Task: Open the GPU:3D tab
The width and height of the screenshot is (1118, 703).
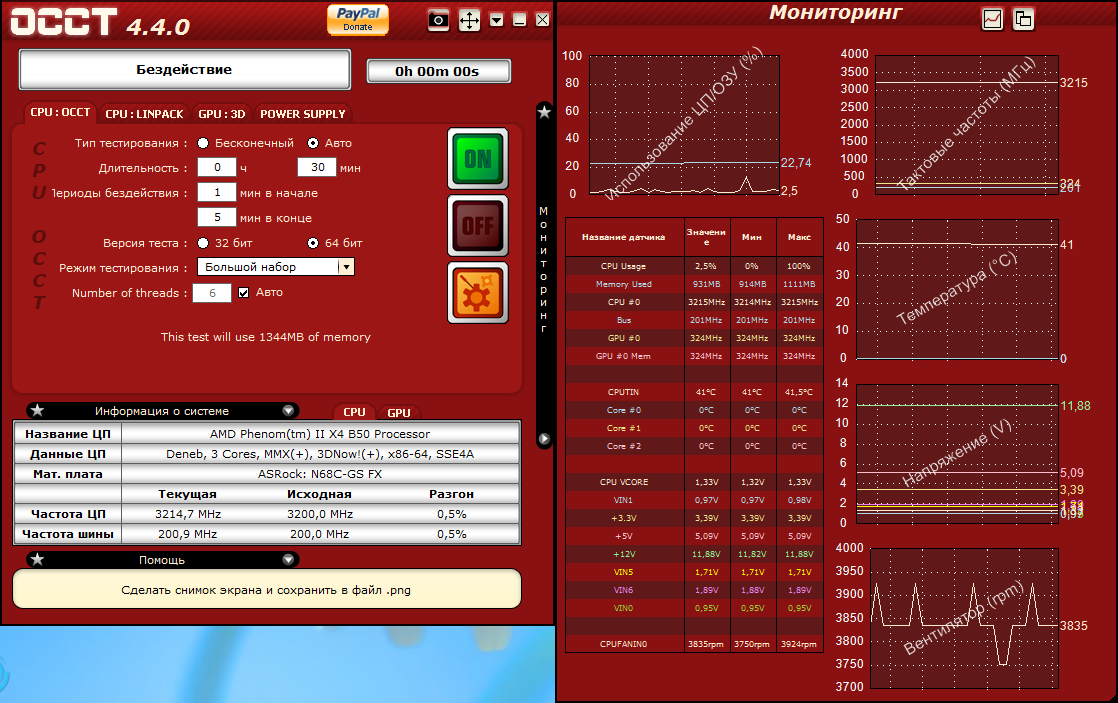Action: click(x=222, y=114)
